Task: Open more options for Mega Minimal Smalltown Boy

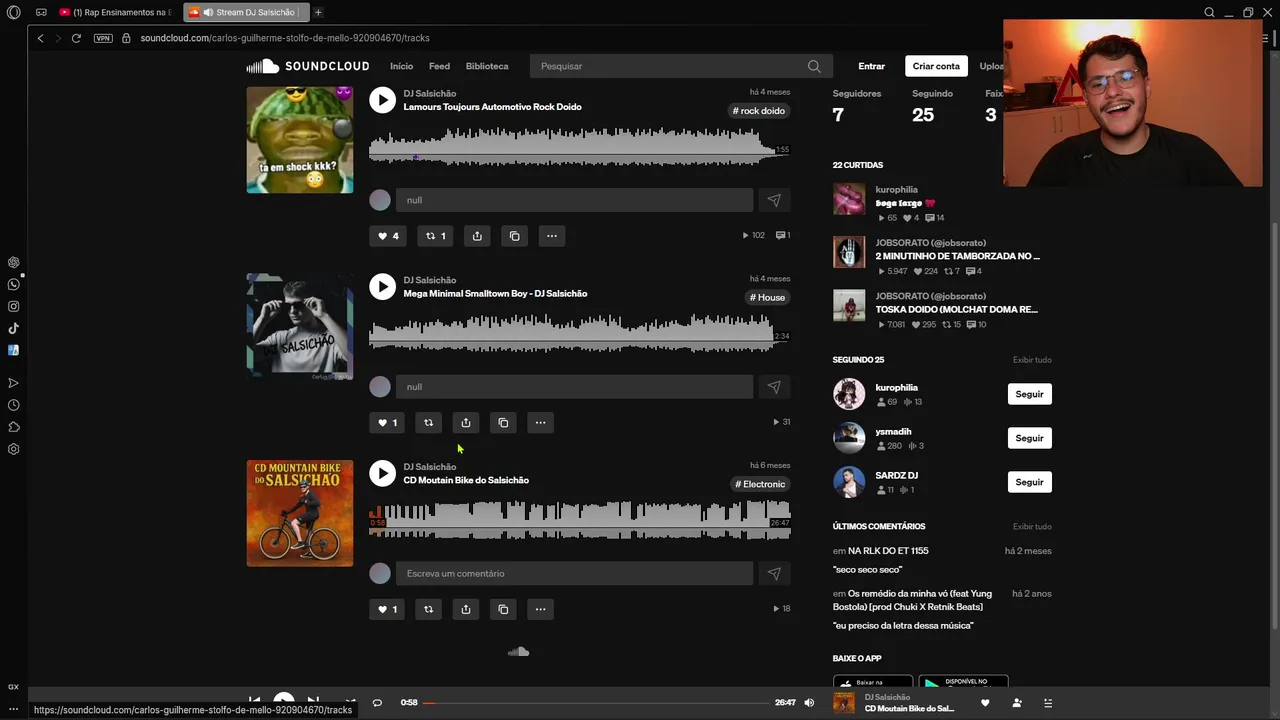Action: point(540,422)
